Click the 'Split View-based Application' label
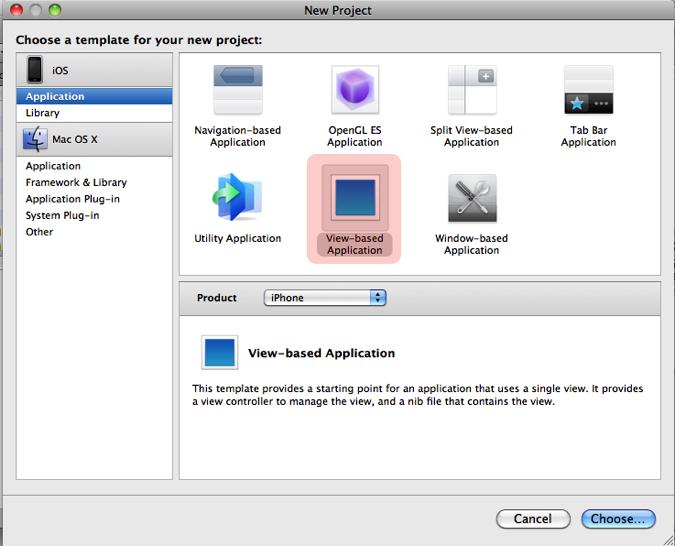675x546 pixels. (x=472, y=136)
